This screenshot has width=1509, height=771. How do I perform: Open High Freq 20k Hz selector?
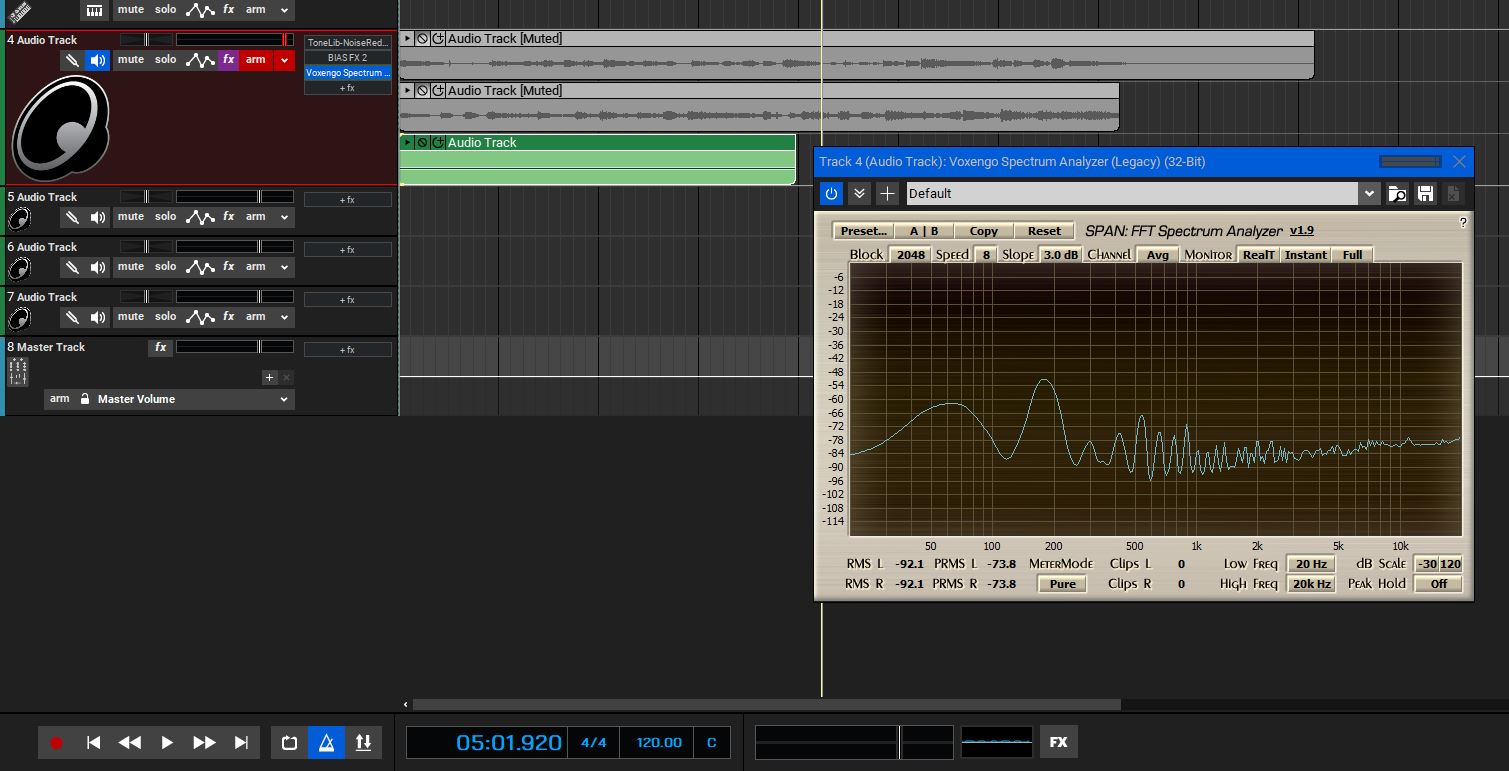[x=1311, y=584]
